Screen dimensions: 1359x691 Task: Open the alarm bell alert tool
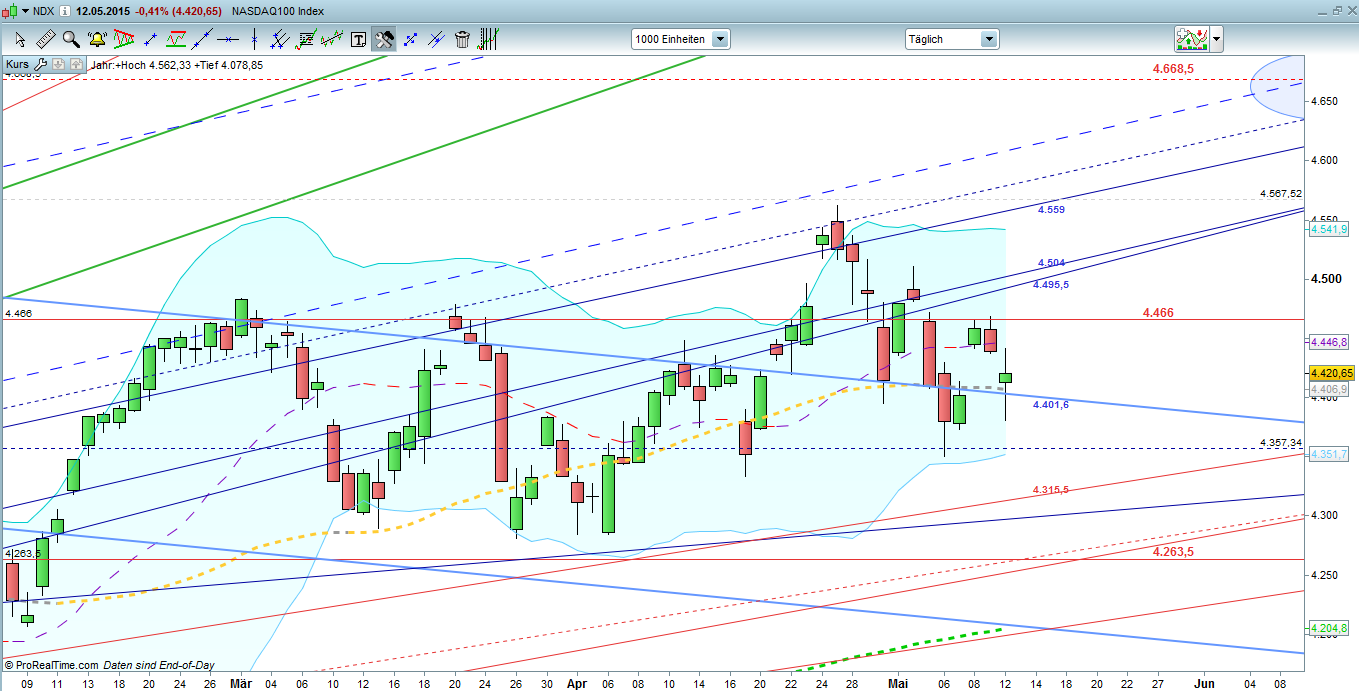(97, 39)
